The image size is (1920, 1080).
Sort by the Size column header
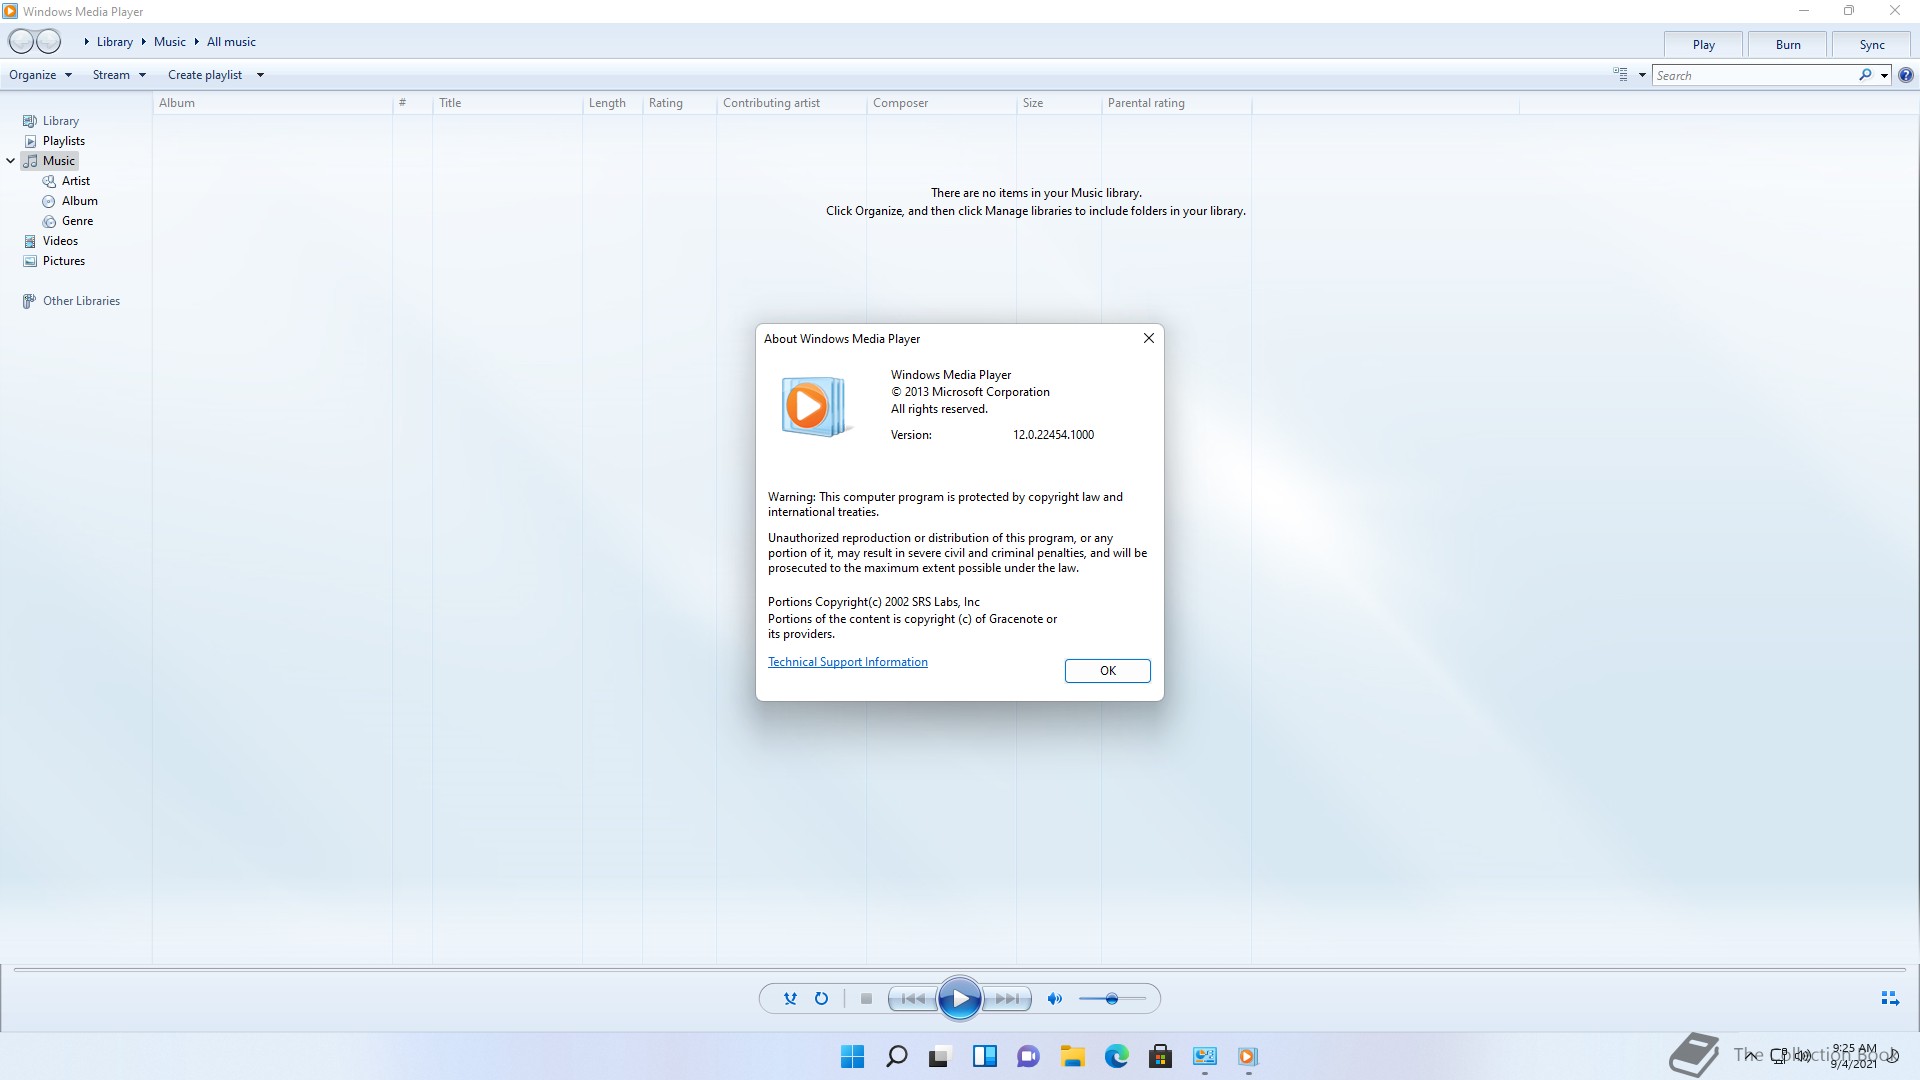click(1058, 103)
